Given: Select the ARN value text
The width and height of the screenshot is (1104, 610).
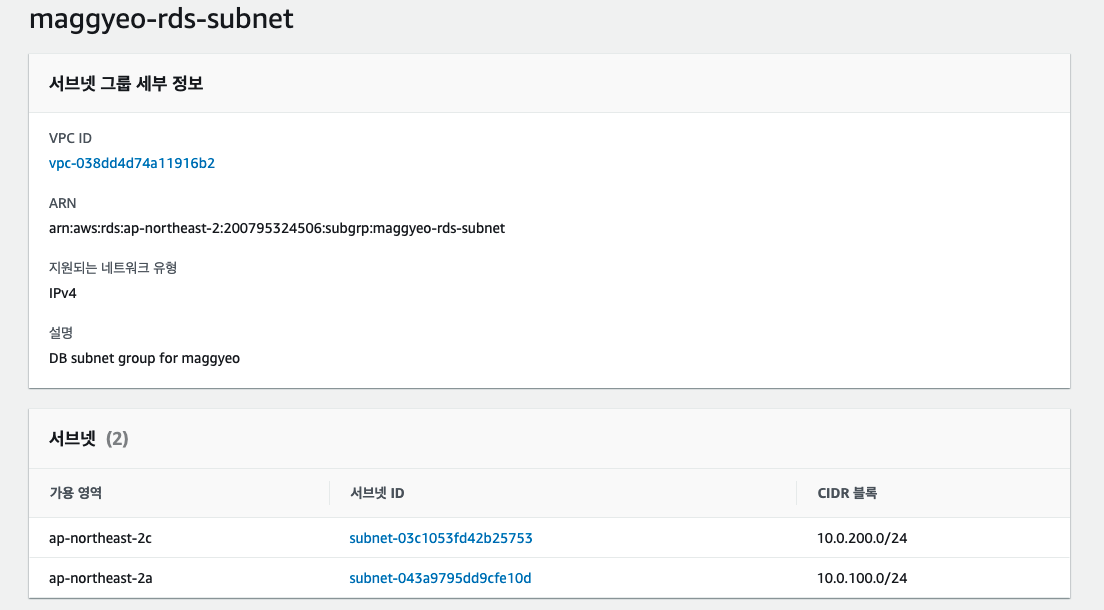Looking at the screenshot, I should tap(276, 228).
